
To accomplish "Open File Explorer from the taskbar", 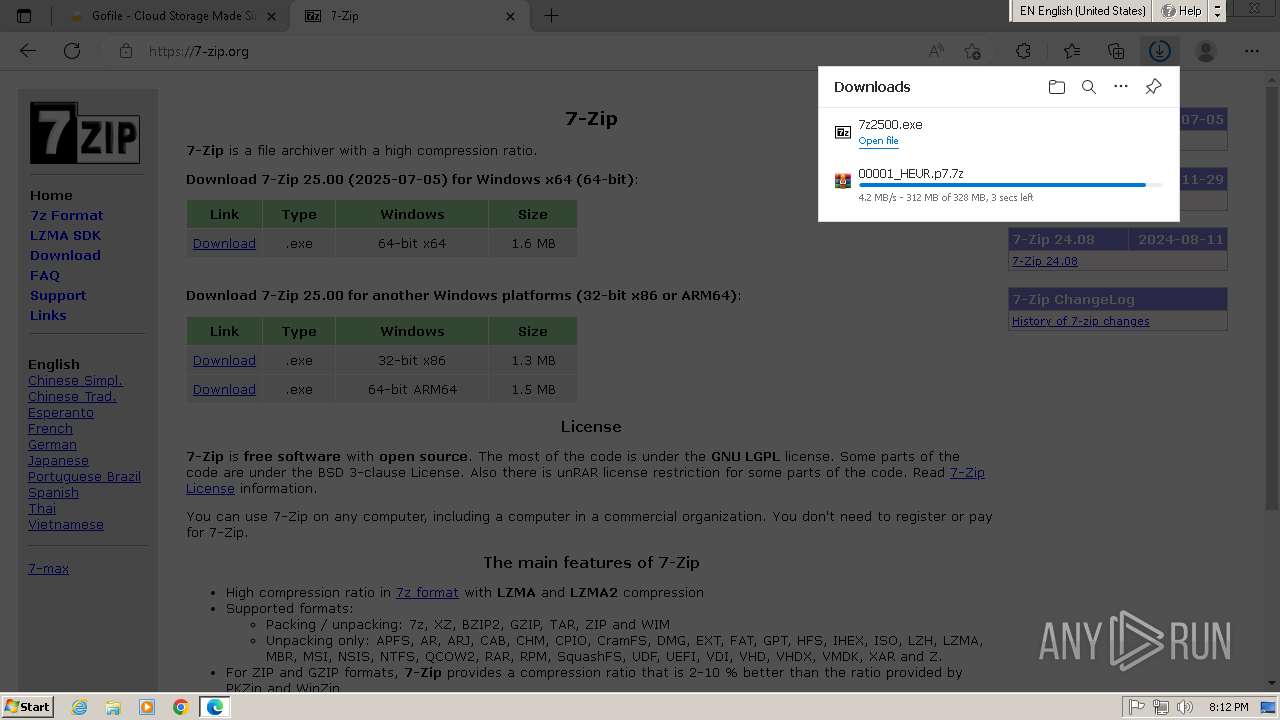I will [x=113, y=707].
